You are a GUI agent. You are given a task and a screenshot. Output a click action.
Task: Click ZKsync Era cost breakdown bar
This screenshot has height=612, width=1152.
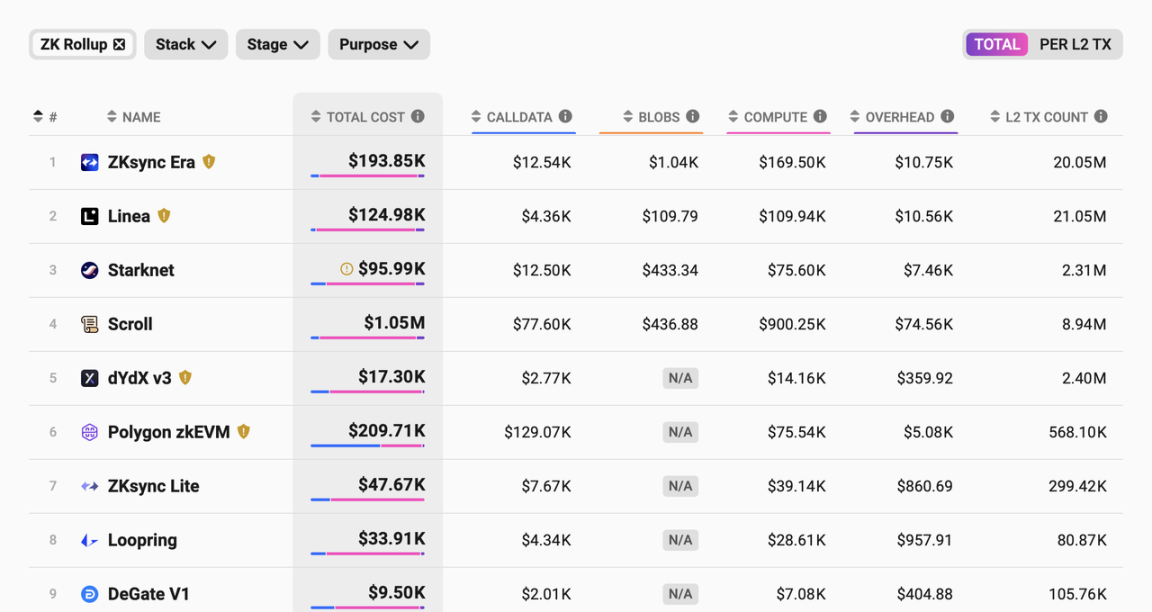click(367, 176)
